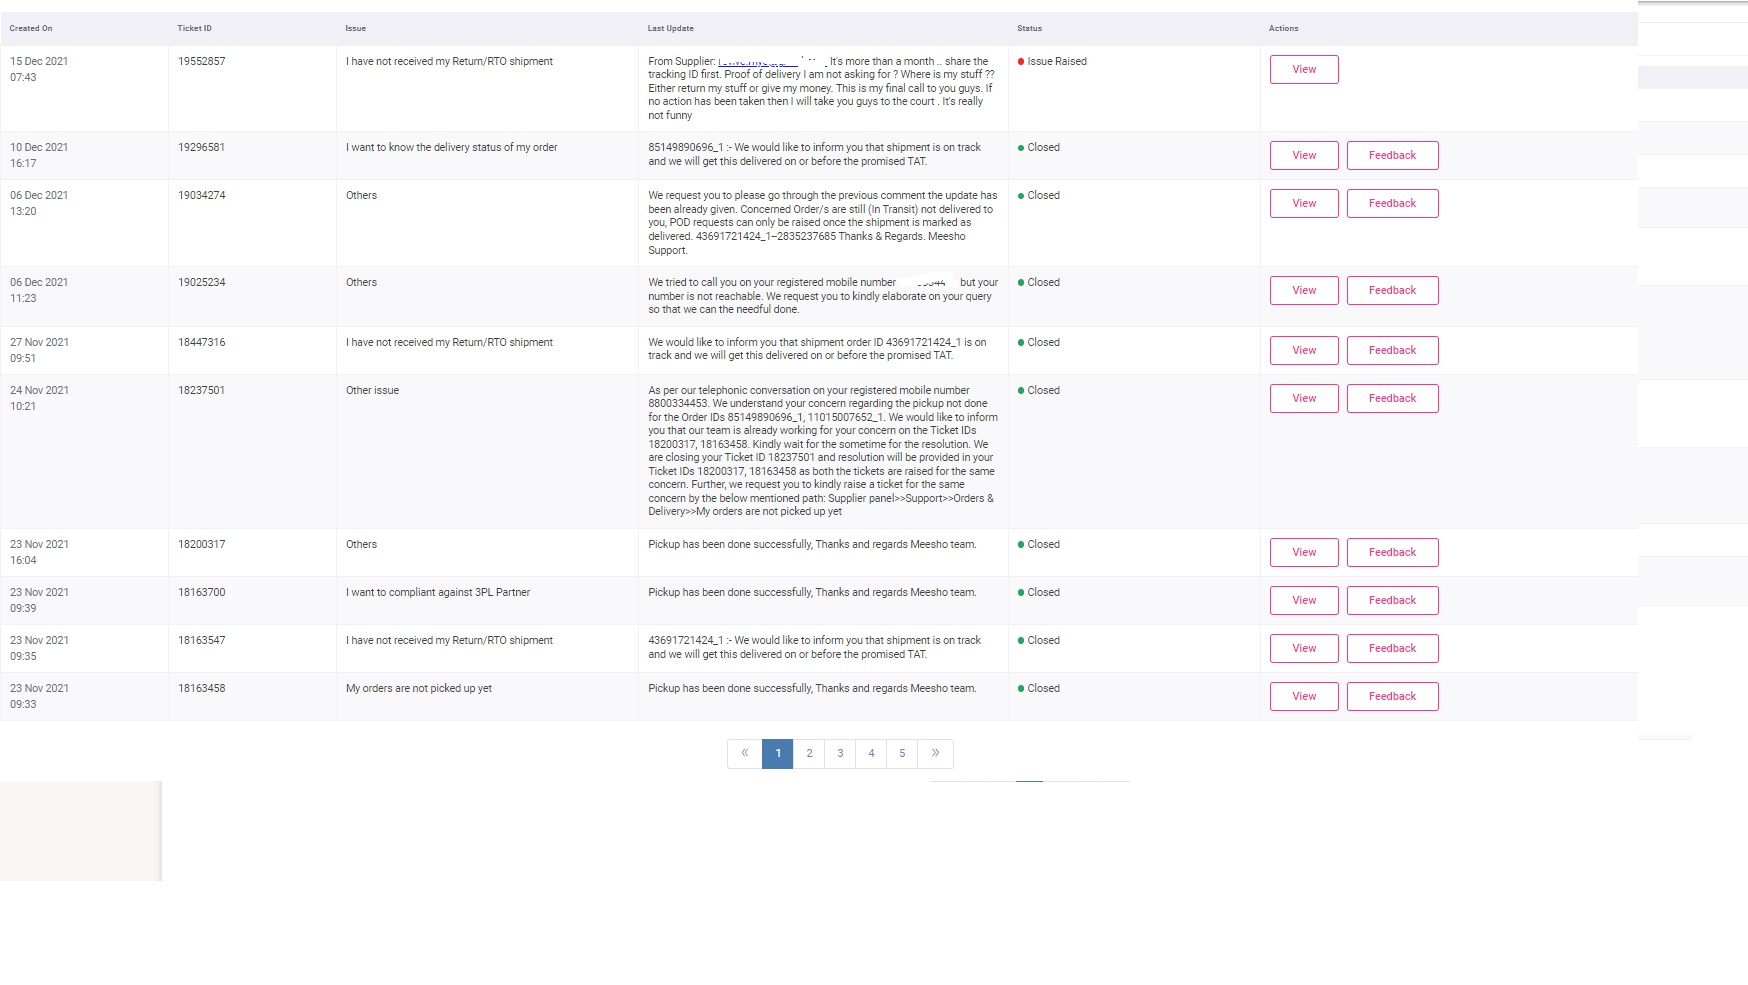1748x985 pixels.
Task: Go to previous page using double-left arrow
Action: (744, 753)
